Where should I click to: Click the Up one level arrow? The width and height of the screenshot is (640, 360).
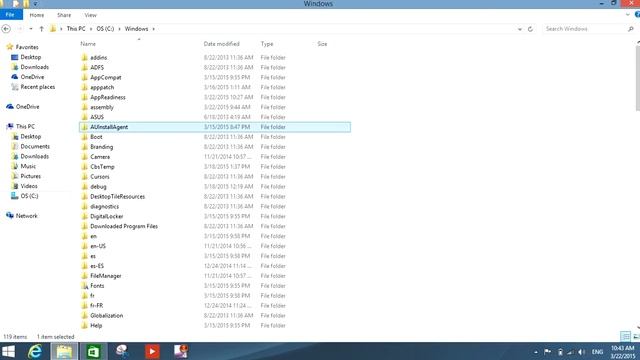[41, 29]
